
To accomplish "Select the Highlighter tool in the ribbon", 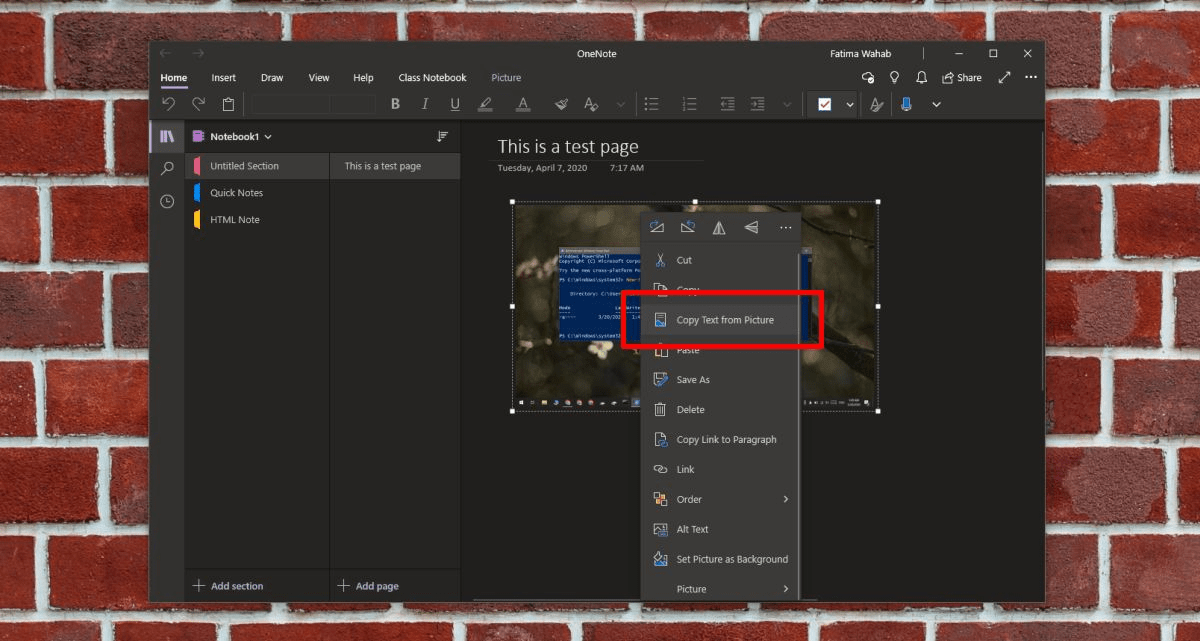I will 485,104.
